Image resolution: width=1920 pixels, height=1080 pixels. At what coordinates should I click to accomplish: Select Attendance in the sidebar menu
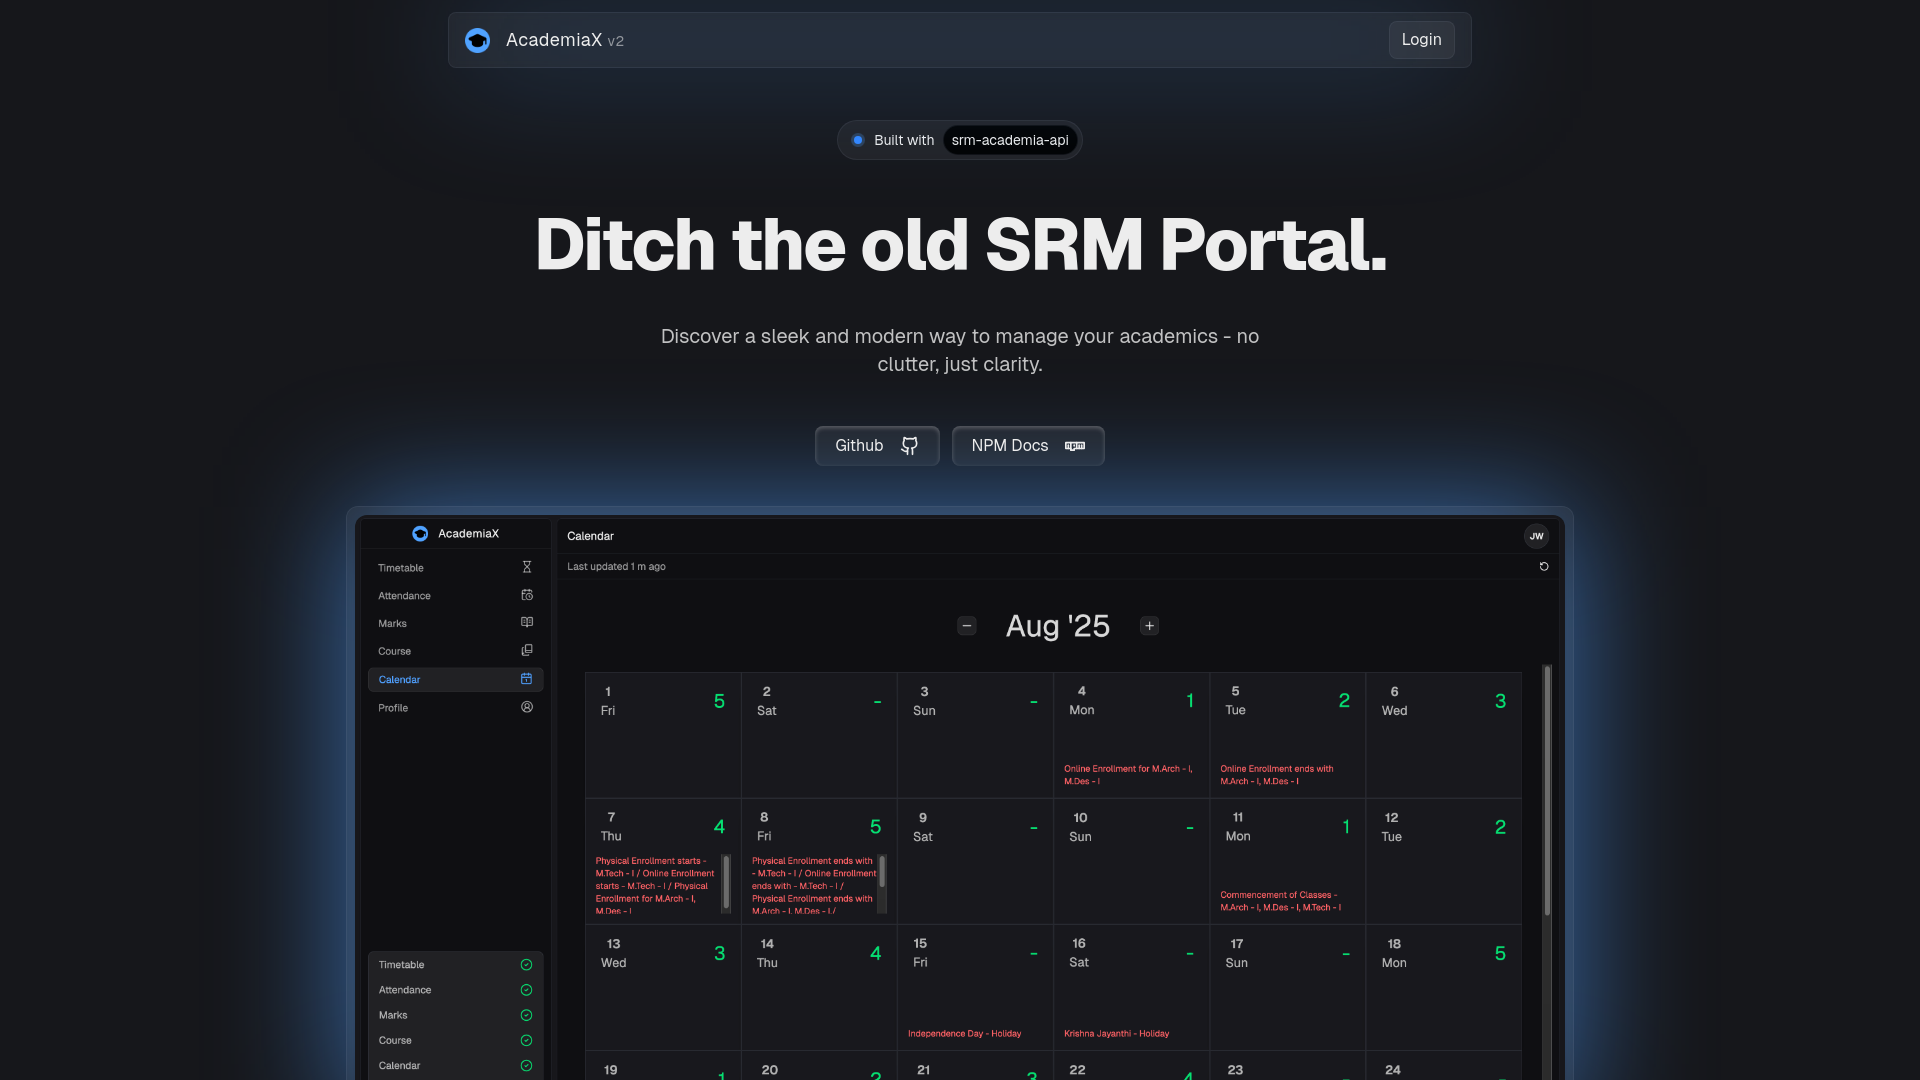[x=455, y=596]
